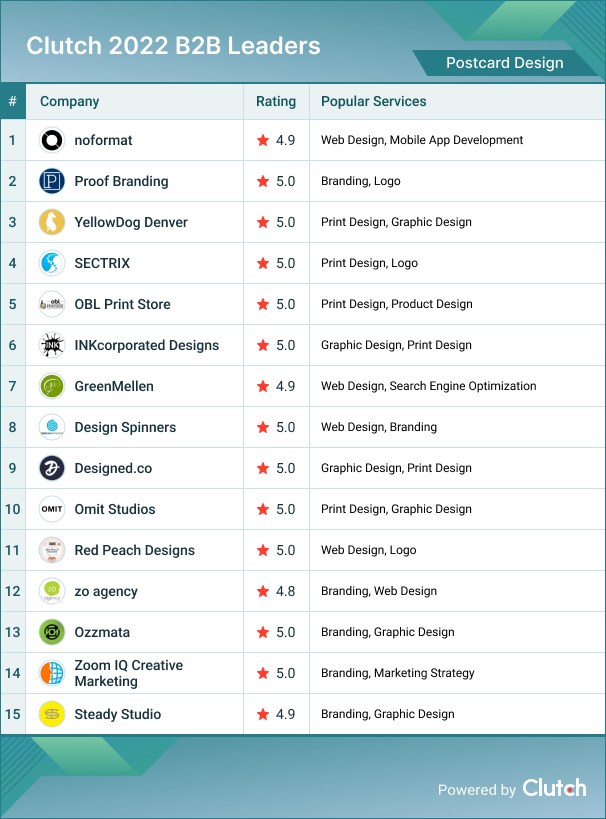Click the red star beside noformat's rating
The width and height of the screenshot is (606, 819).
tap(263, 140)
